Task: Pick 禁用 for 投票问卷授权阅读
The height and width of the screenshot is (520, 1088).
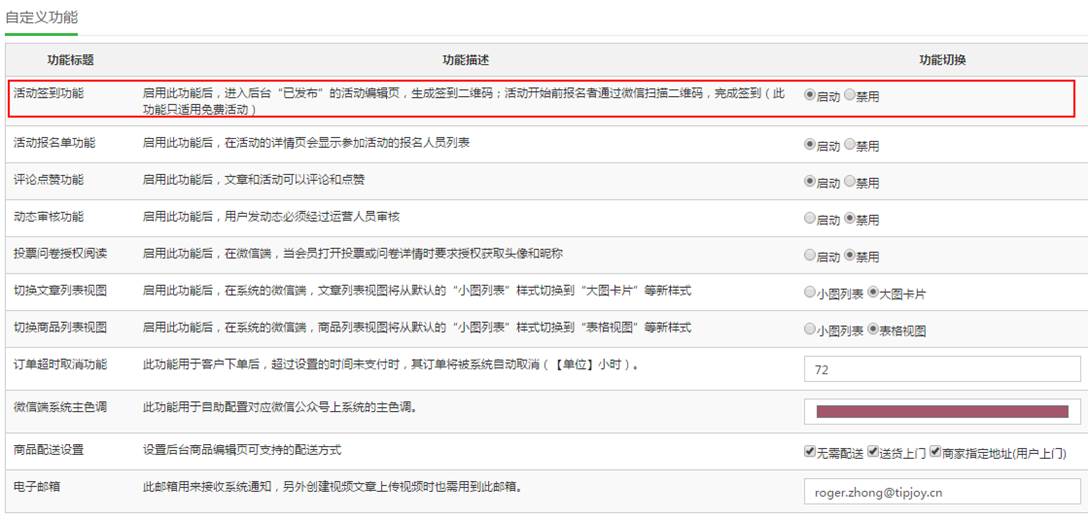Action: click(x=850, y=255)
